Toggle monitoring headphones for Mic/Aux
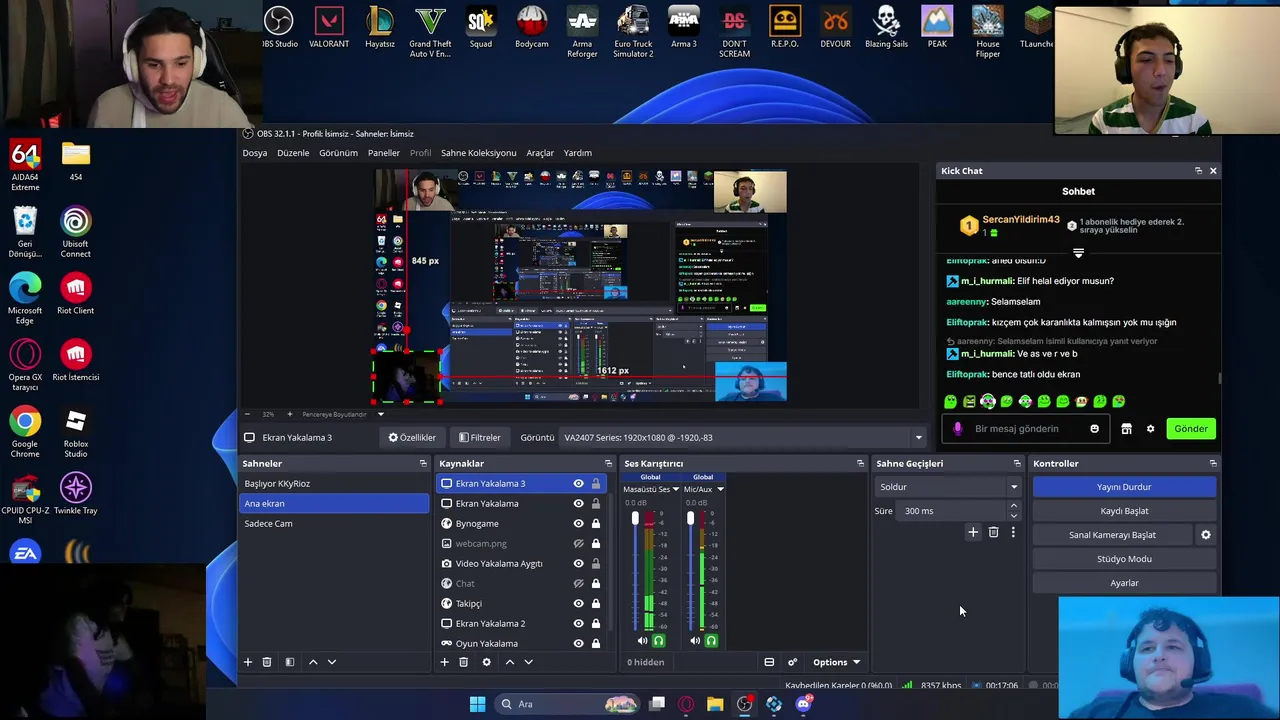 [x=711, y=641]
